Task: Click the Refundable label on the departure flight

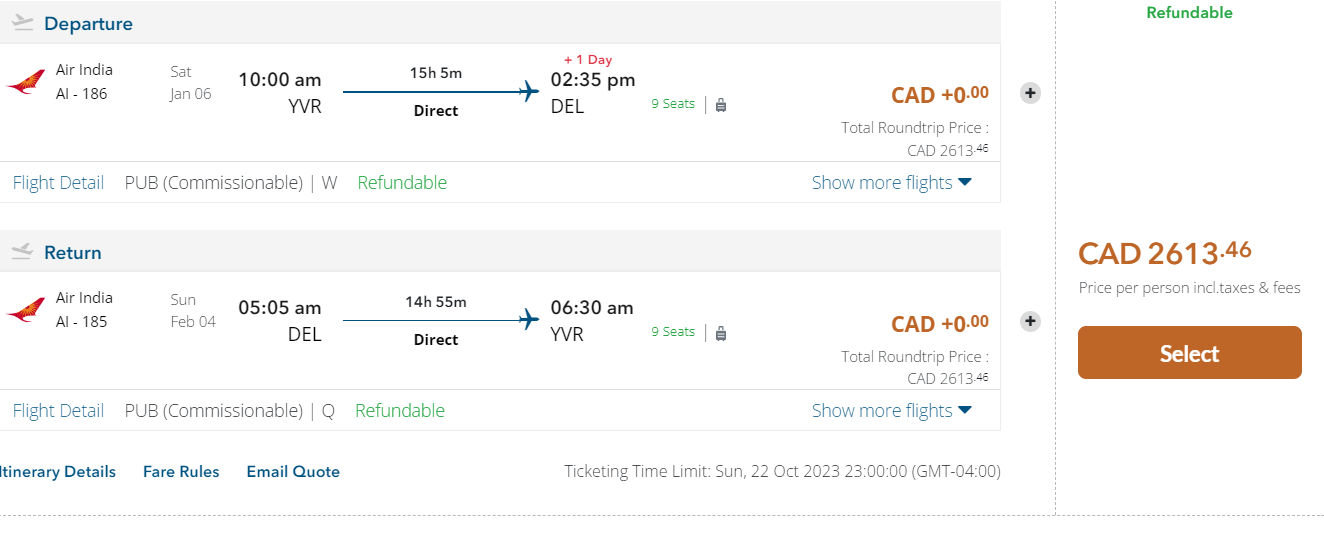Action: click(x=402, y=182)
